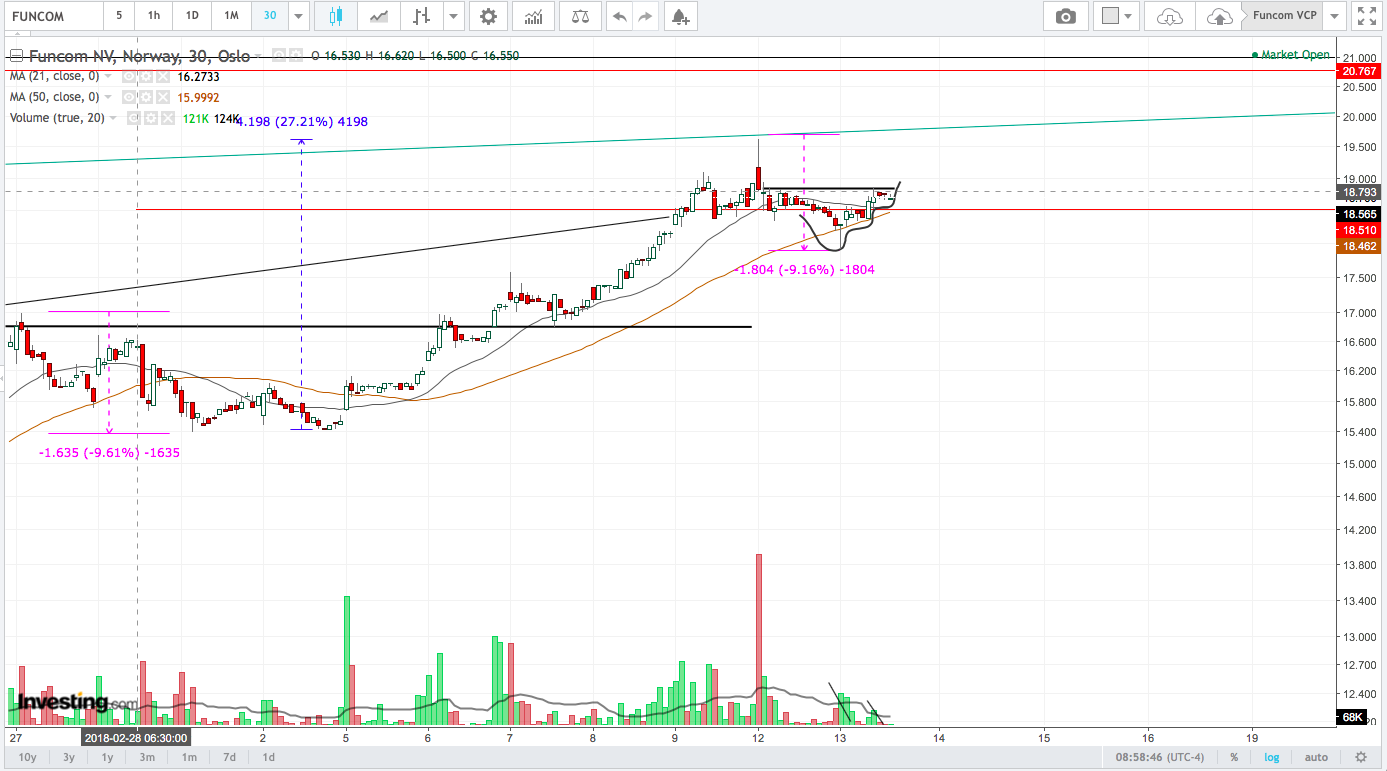Open chart layout selector dropdown

(1116, 16)
